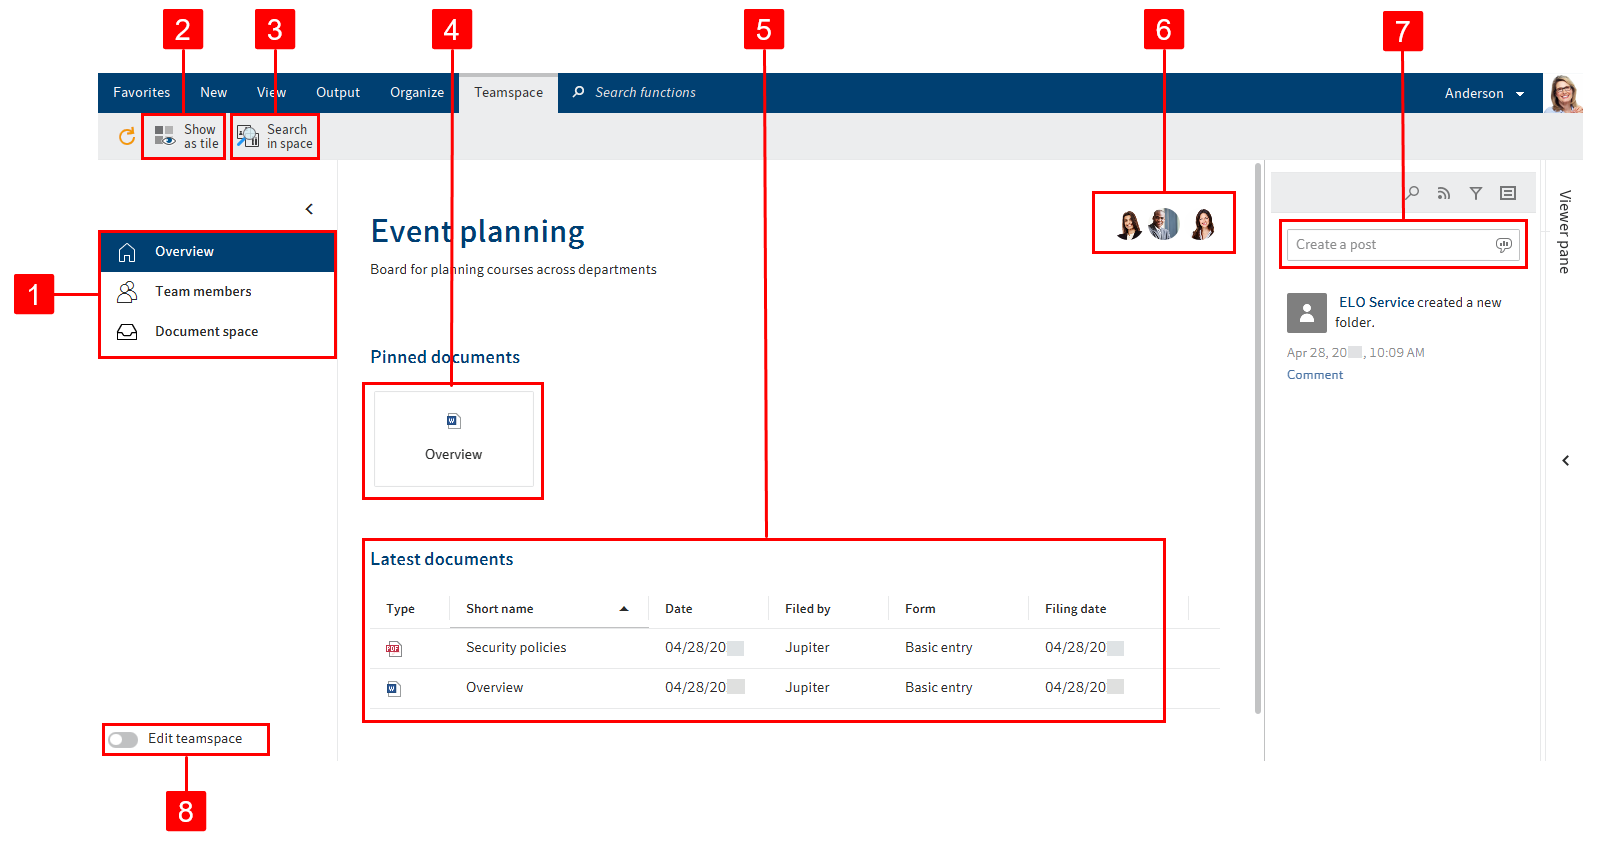Open the pinned Overview document tile
This screenshot has height=844, width=1614.
point(454,439)
